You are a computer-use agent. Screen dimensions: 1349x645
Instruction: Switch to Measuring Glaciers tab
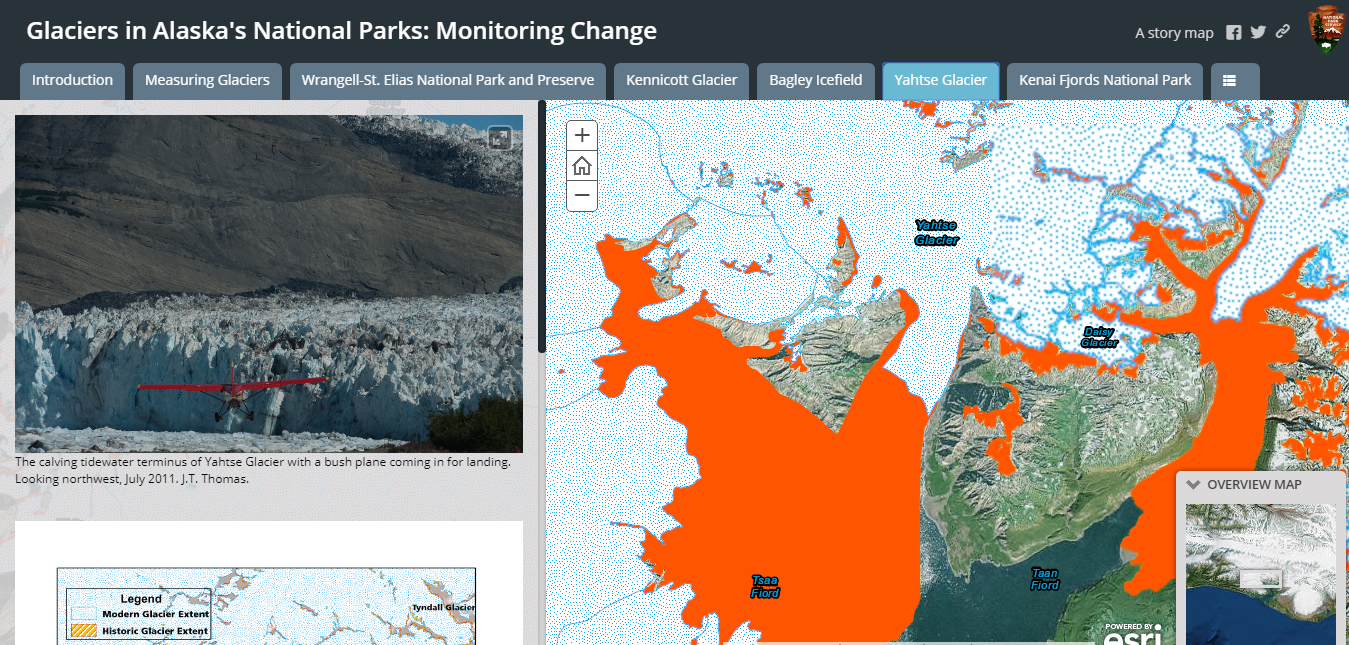click(x=207, y=81)
